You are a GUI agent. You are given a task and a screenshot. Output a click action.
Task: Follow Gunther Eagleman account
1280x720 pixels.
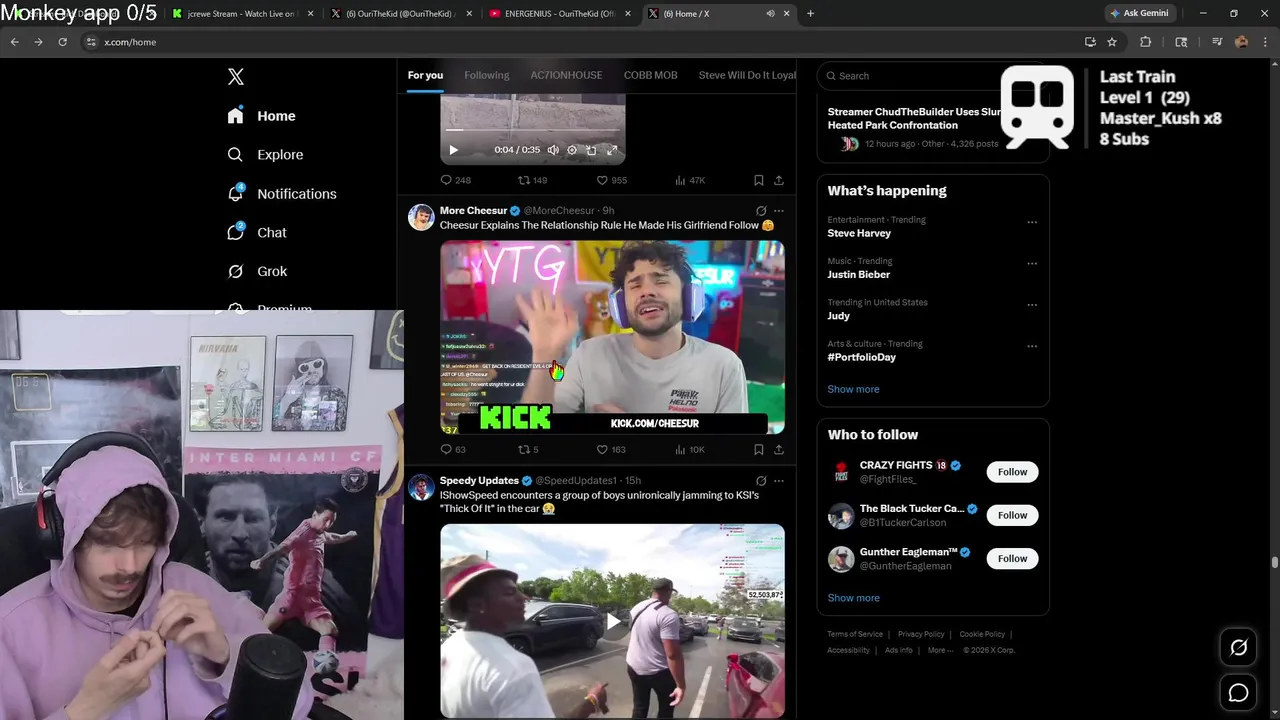[x=1012, y=558]
